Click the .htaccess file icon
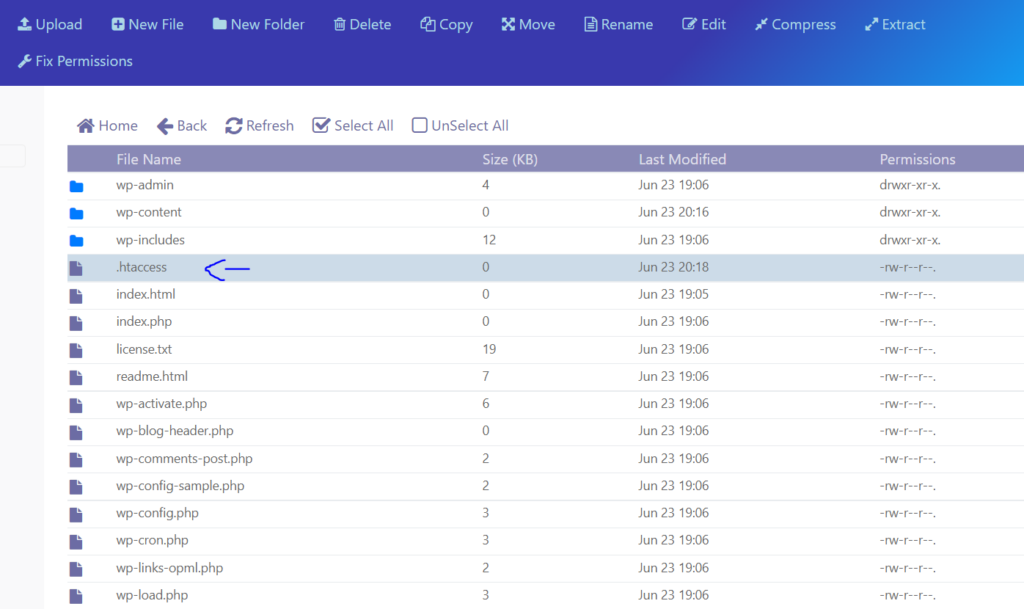The image size is (1024, 609). (x=76, y=268)
